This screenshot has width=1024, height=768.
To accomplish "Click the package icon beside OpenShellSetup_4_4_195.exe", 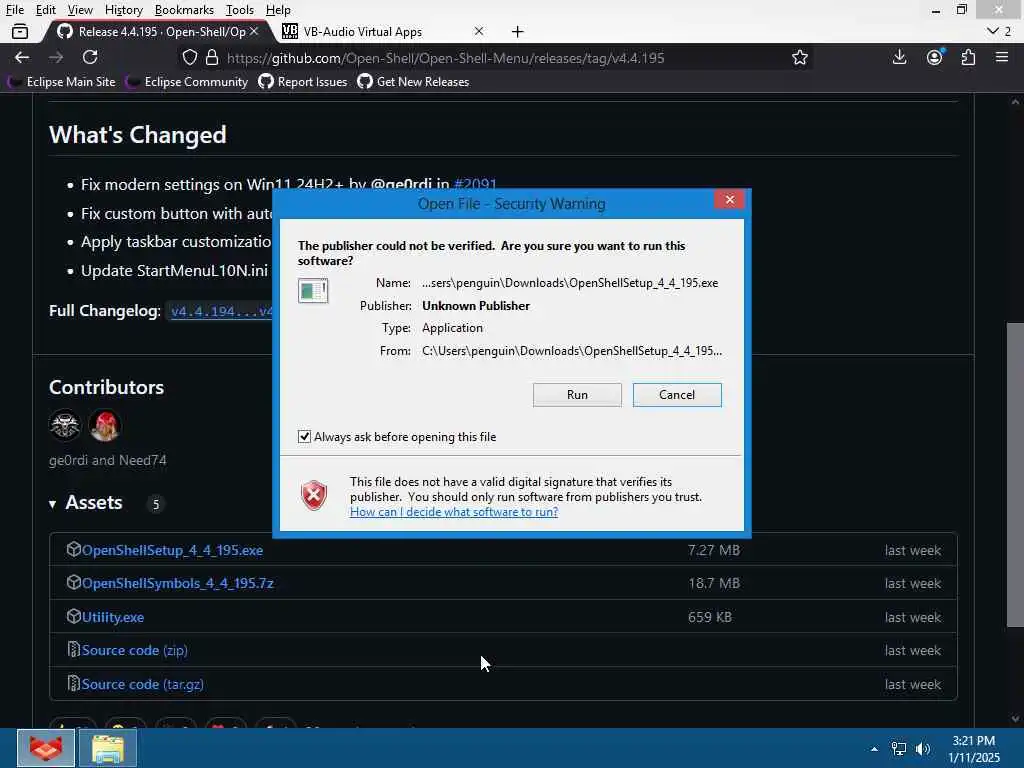I will coord(73,549).
